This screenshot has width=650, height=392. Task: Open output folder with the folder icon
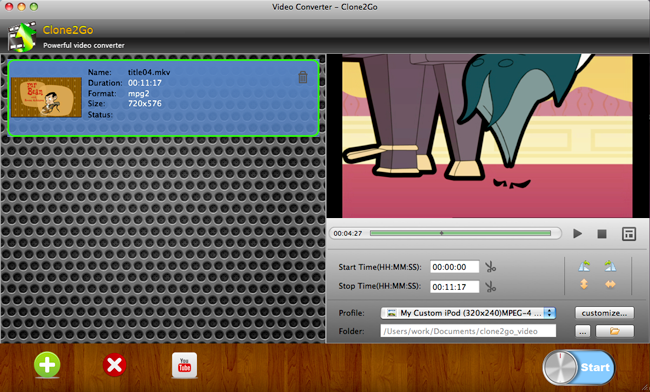coord(615,331)
